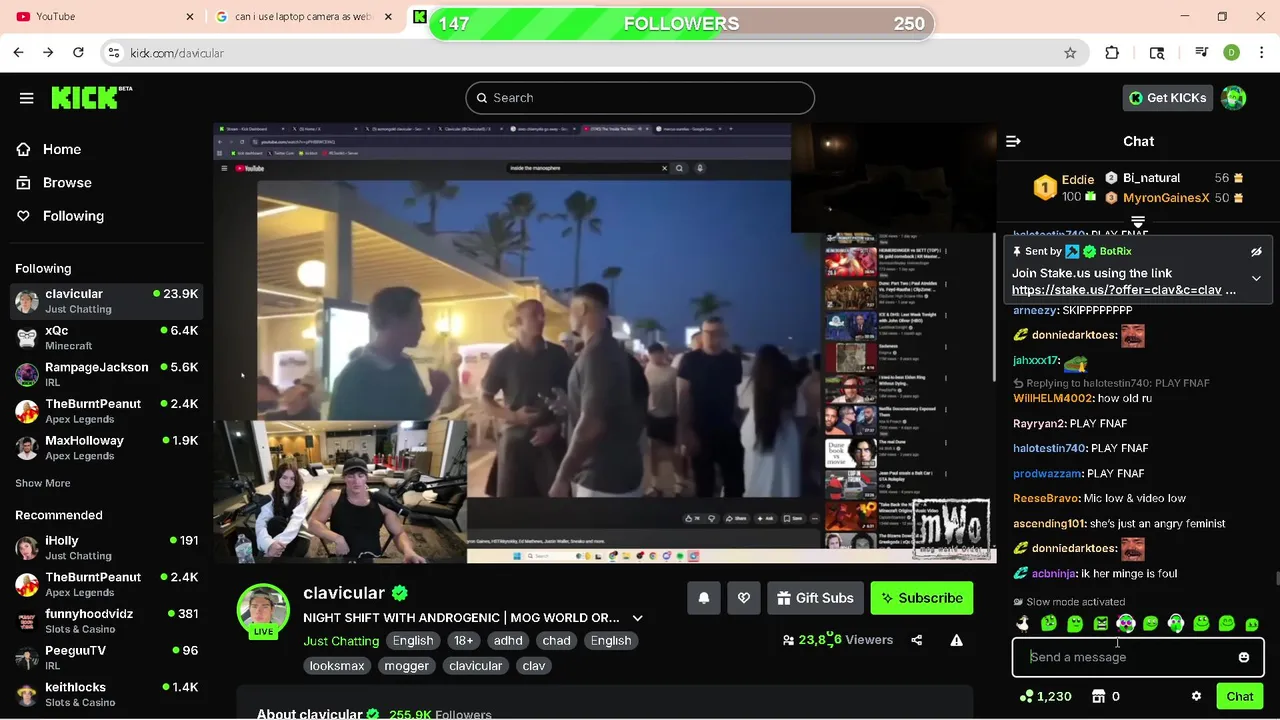
Task: Close the YouTube browser tab
Action: pyautogui.click(x=190, y=17)
